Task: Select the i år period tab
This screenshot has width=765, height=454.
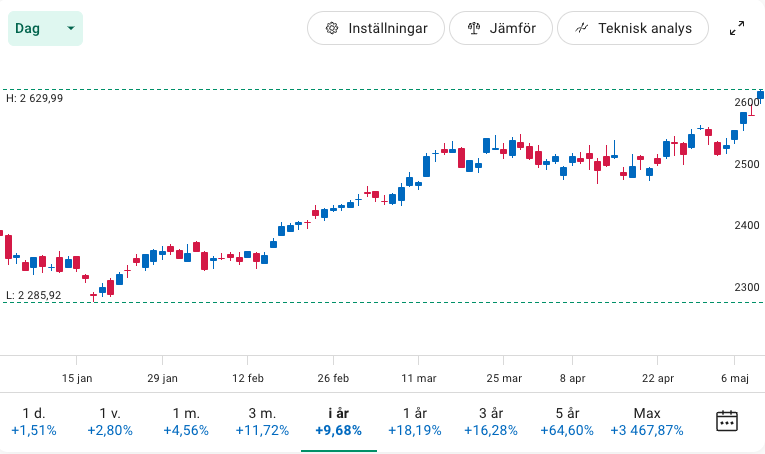Action: coord(338,421)
